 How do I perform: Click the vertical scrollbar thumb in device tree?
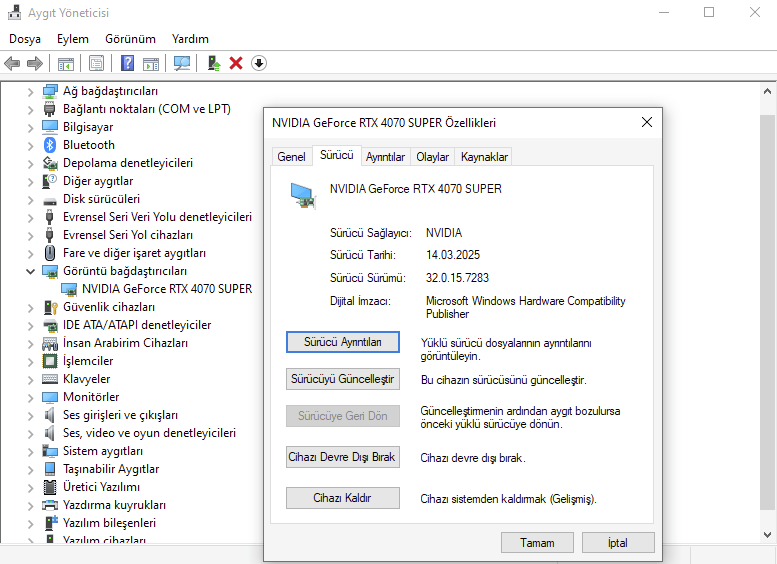pos(767,311)
